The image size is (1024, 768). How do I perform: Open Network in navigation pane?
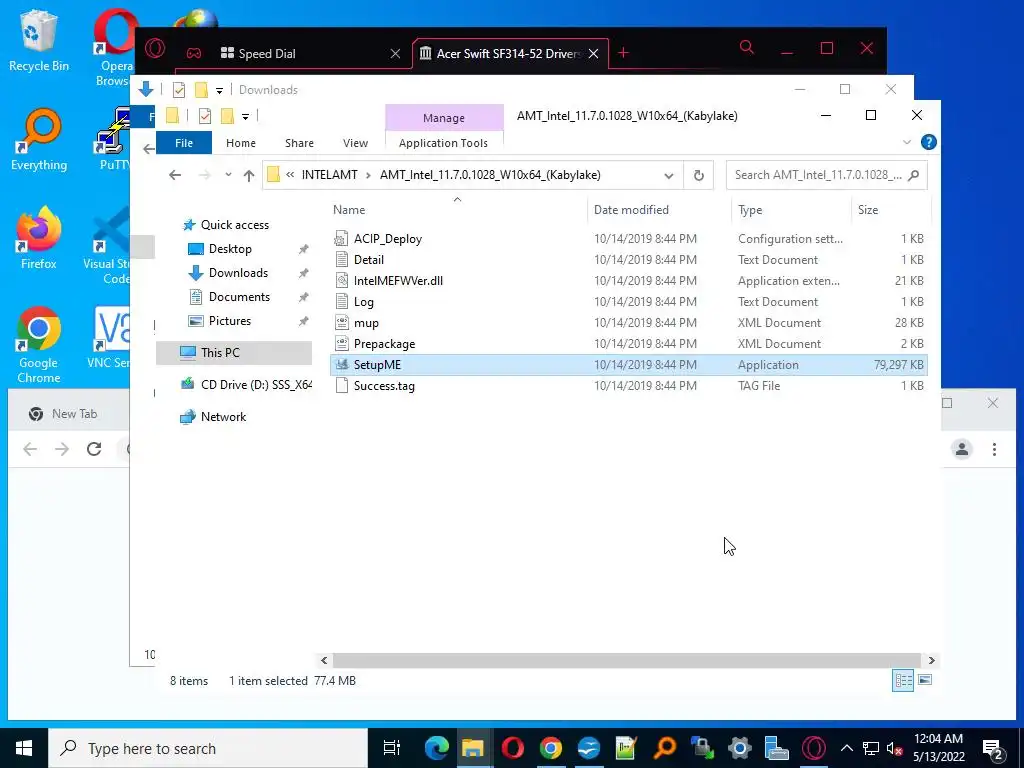pyautogui.click(x=223, y=417)
